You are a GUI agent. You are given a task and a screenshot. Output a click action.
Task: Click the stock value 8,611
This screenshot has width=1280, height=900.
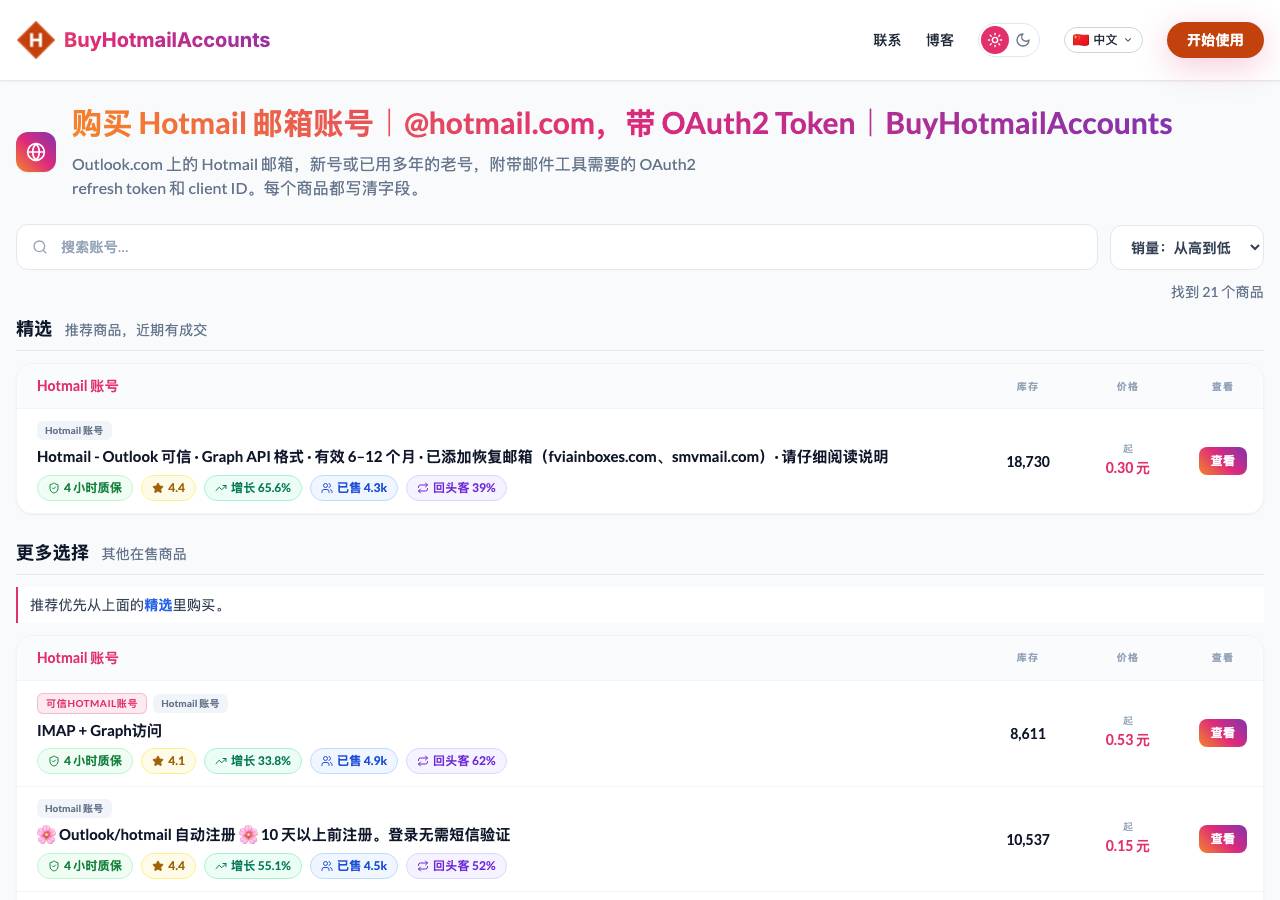coord(1028,734)
